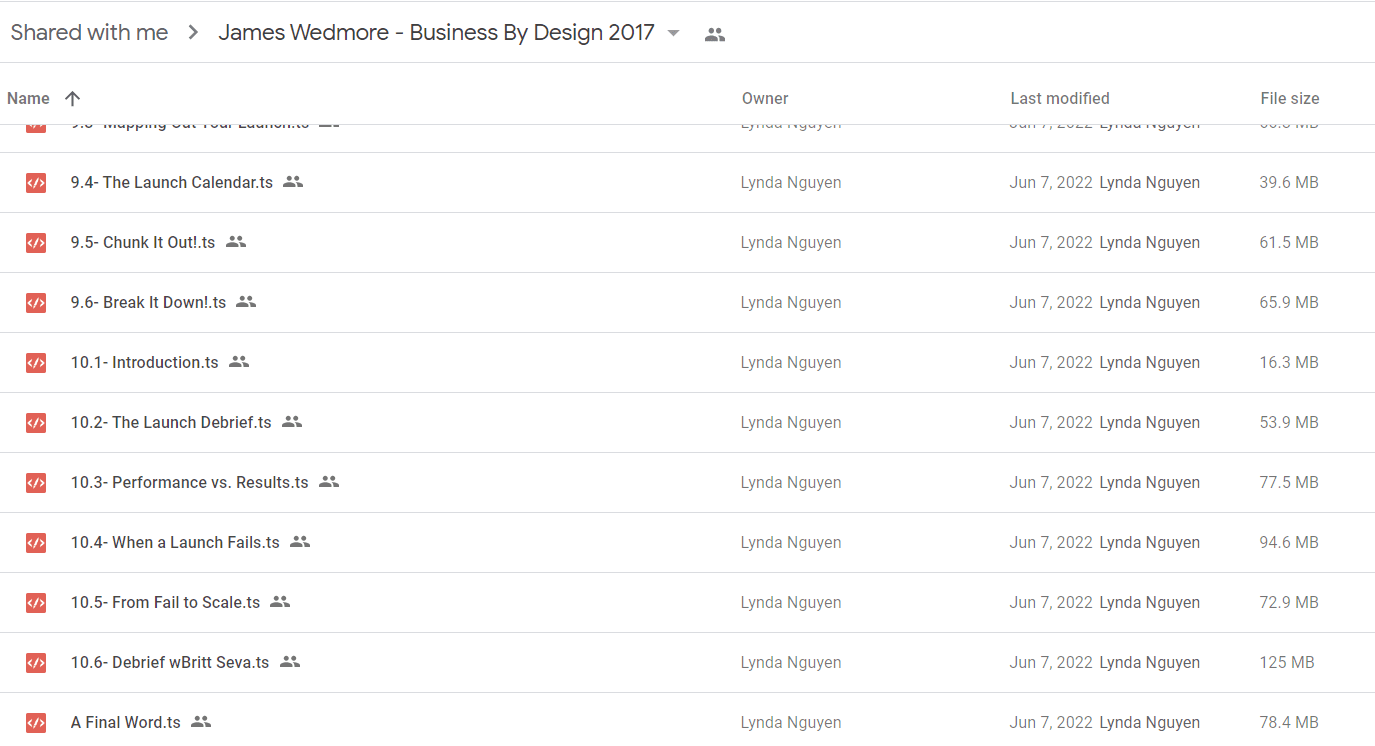
Task: Click 125 MB file size value
Action: point(1287,662)
